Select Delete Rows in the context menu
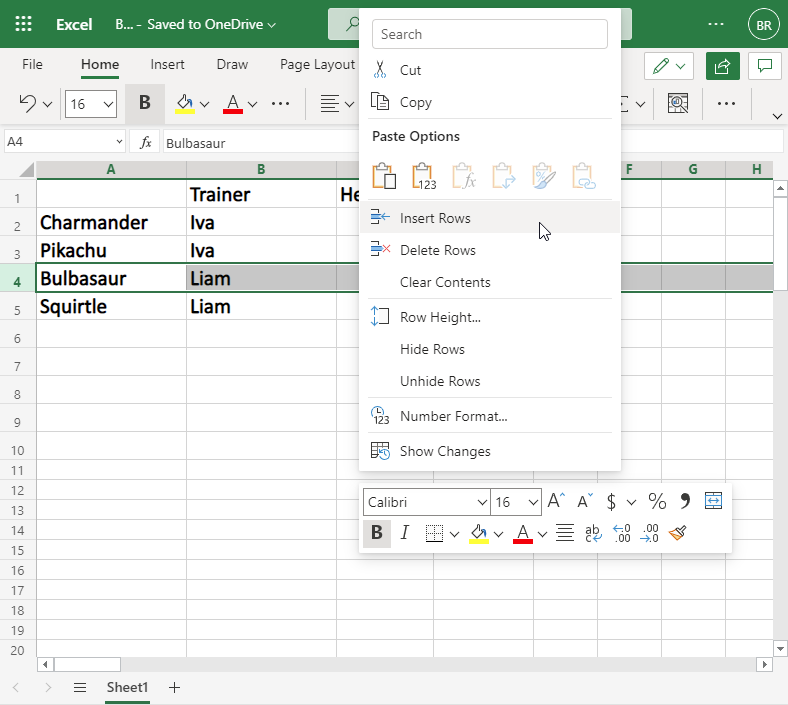The height and width of the screenshot is (705, 788). point(437,250)
